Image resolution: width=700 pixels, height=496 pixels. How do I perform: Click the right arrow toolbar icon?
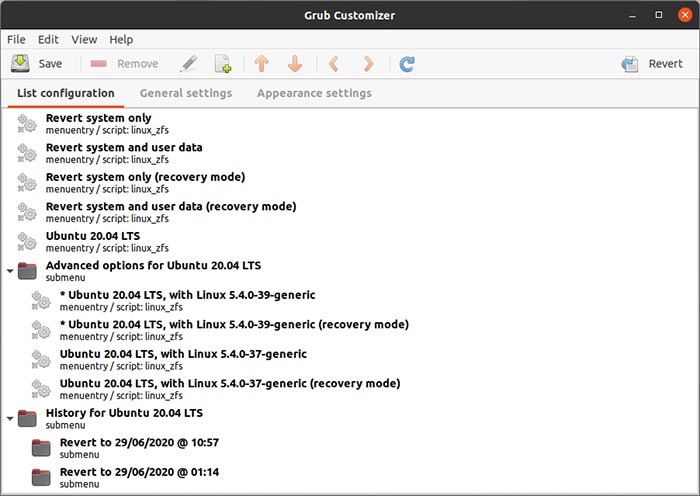click(x=368, y=64)
